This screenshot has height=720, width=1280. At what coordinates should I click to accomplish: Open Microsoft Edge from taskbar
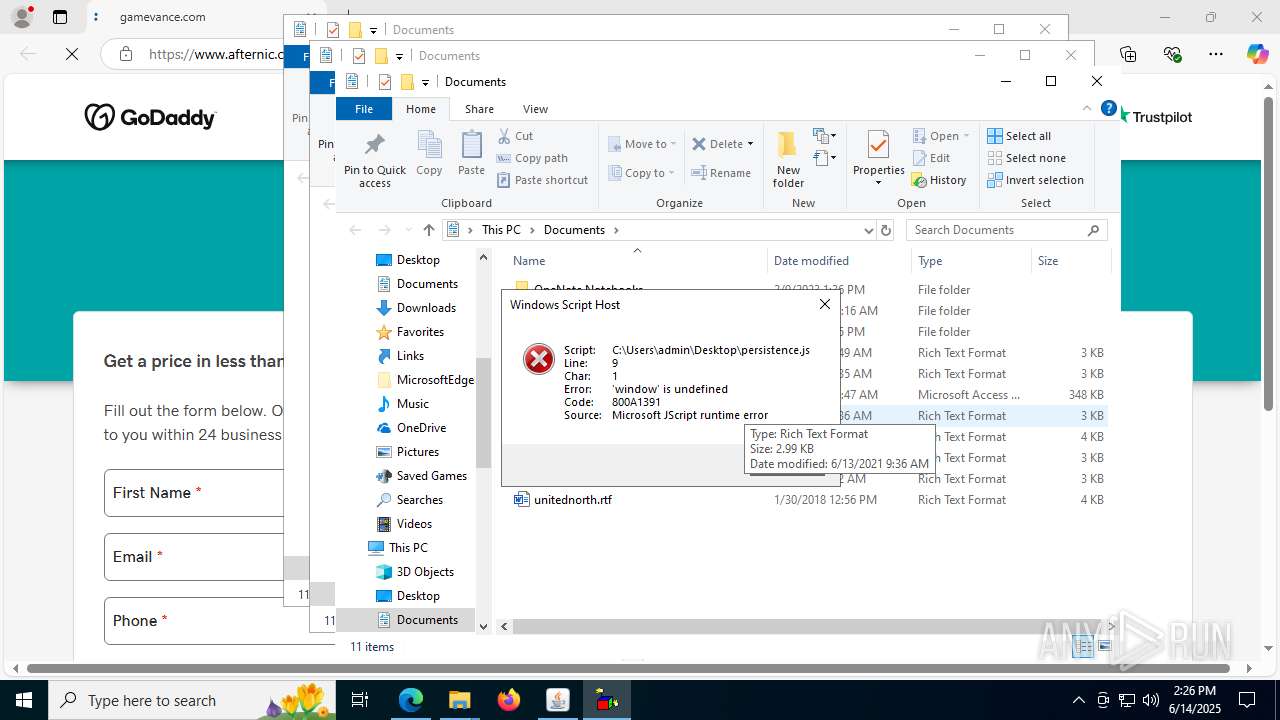[411, 700]
